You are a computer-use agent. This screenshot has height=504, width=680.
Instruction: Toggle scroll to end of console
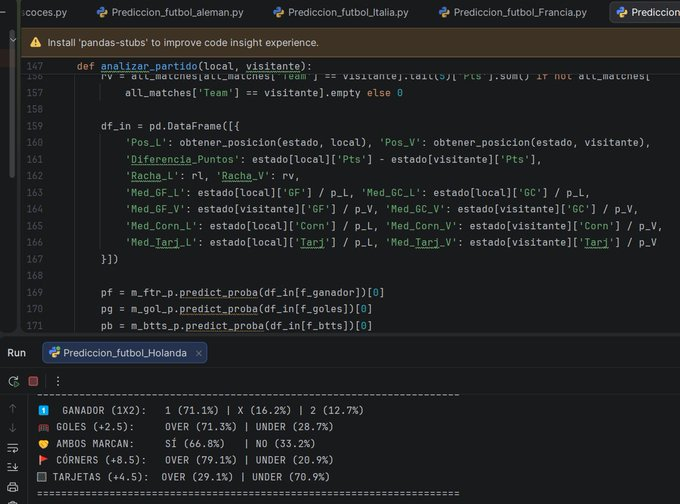[13, 467]
